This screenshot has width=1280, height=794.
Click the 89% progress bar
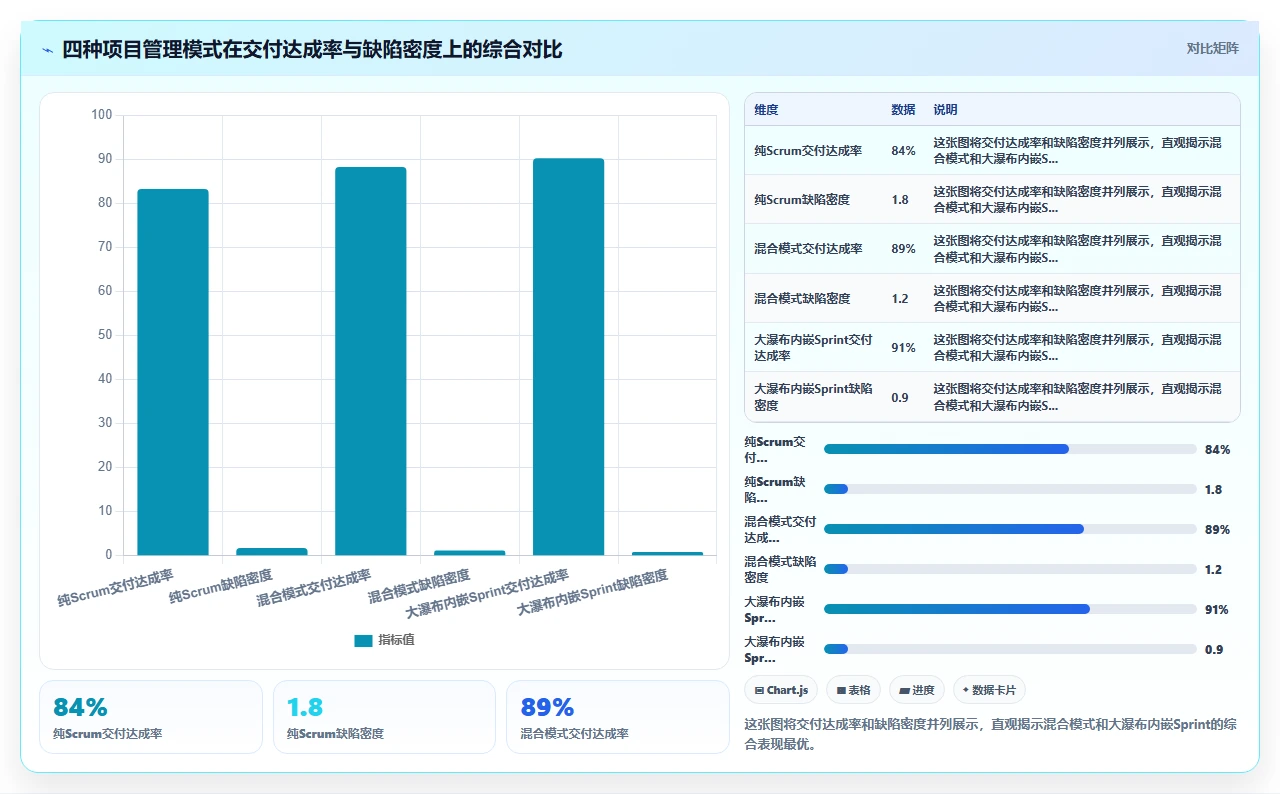point(1010,529)
